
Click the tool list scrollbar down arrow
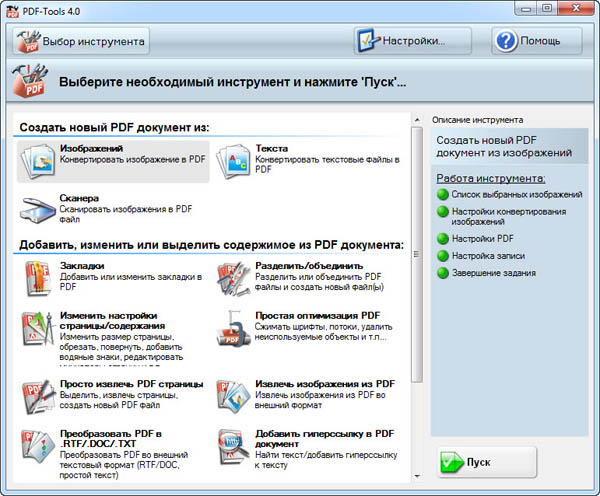pyautogui.click(x=417, y=476)
